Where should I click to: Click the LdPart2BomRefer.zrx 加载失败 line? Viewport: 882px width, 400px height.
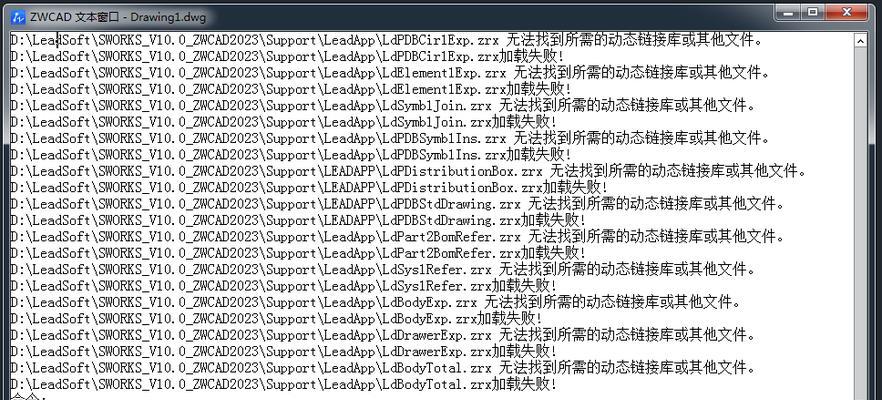pyautogui.click(x=298, y=253)
